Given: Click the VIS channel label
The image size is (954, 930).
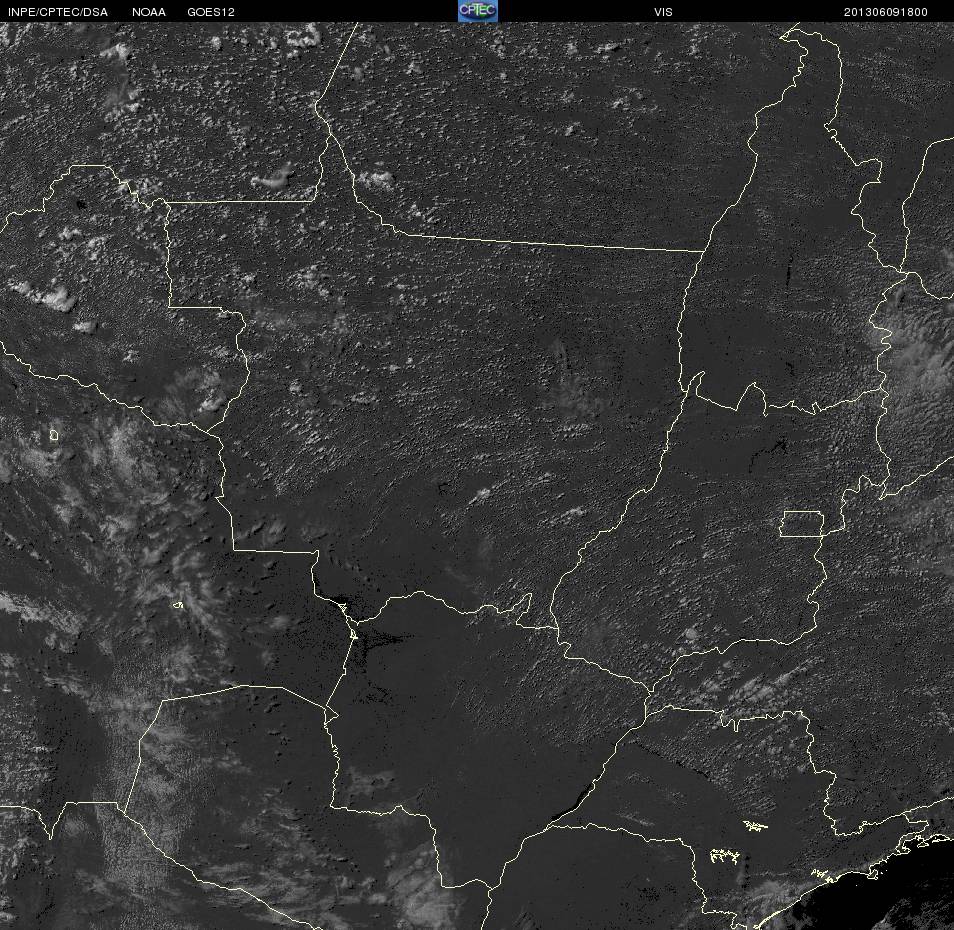Looking at the screenshot, I should tap(663, 12).
